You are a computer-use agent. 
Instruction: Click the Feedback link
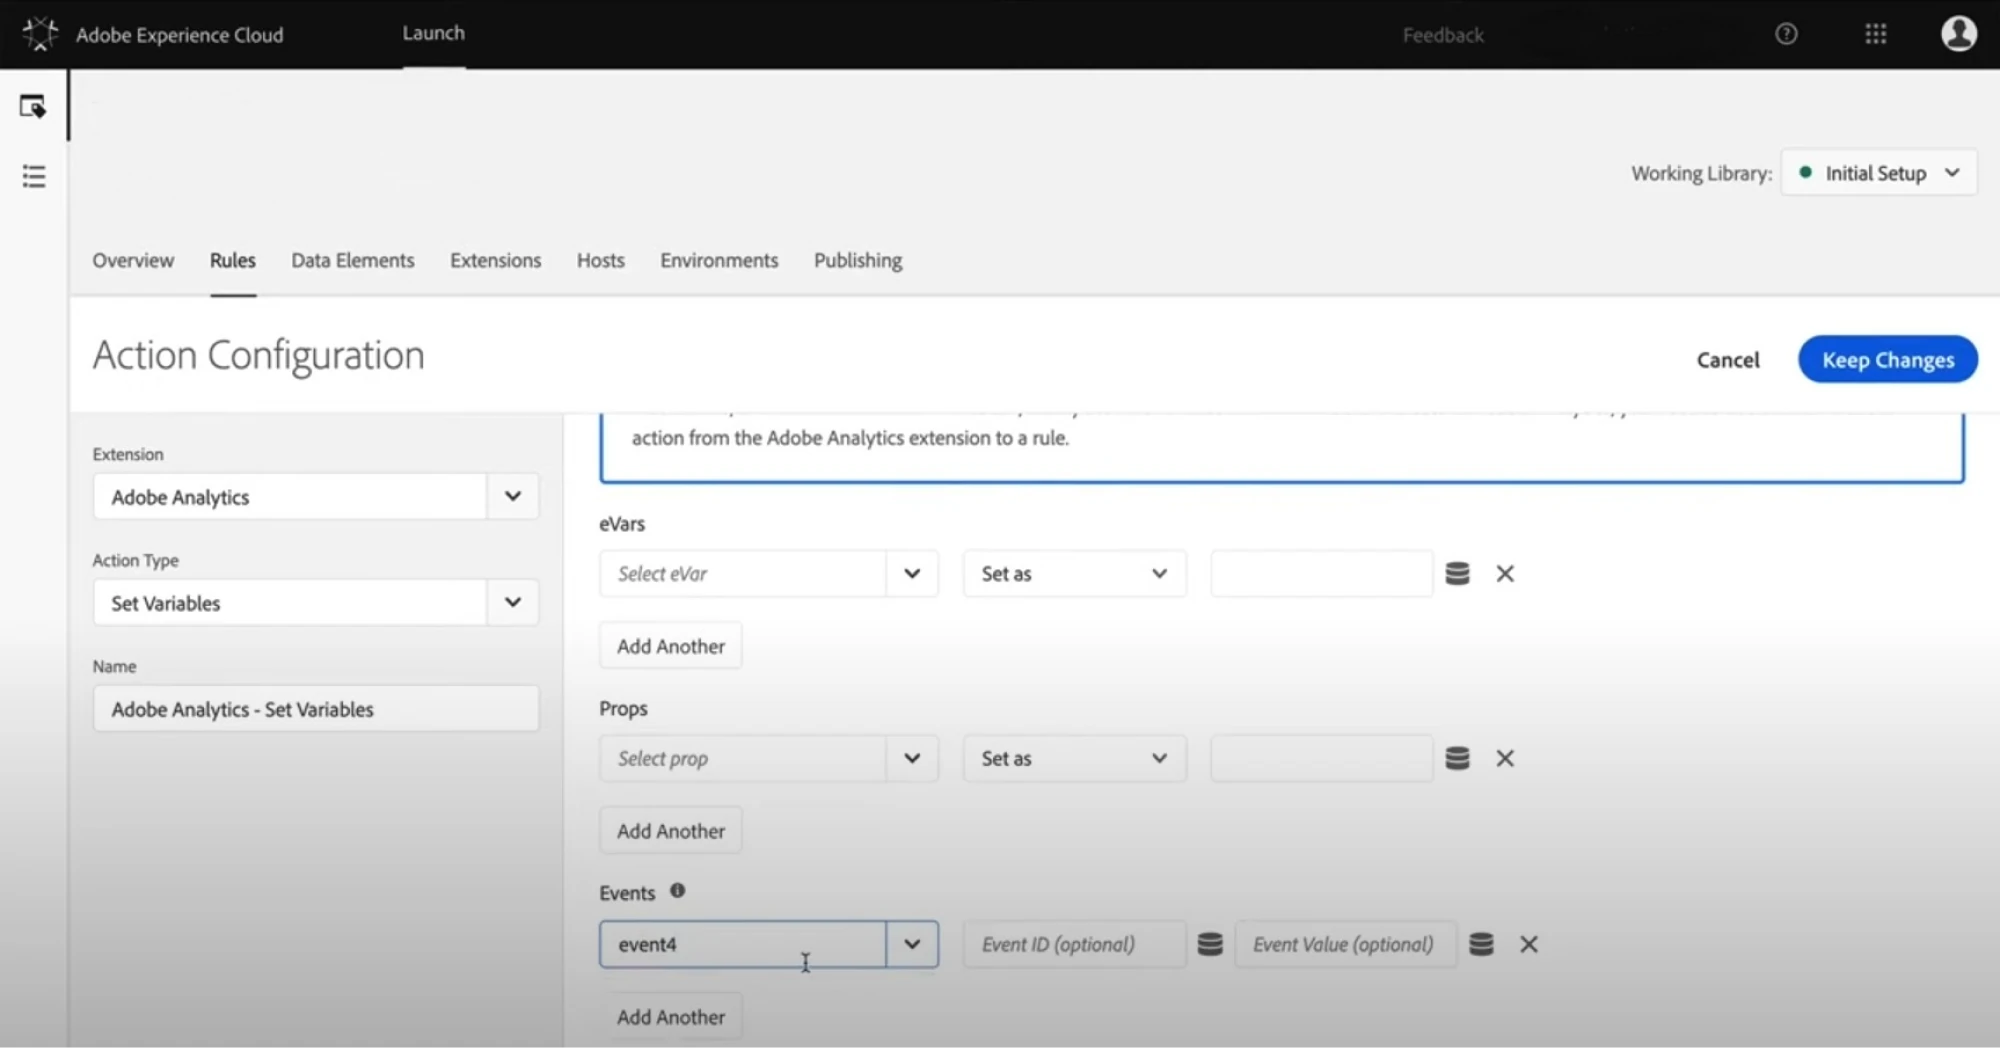[1443, 35]
